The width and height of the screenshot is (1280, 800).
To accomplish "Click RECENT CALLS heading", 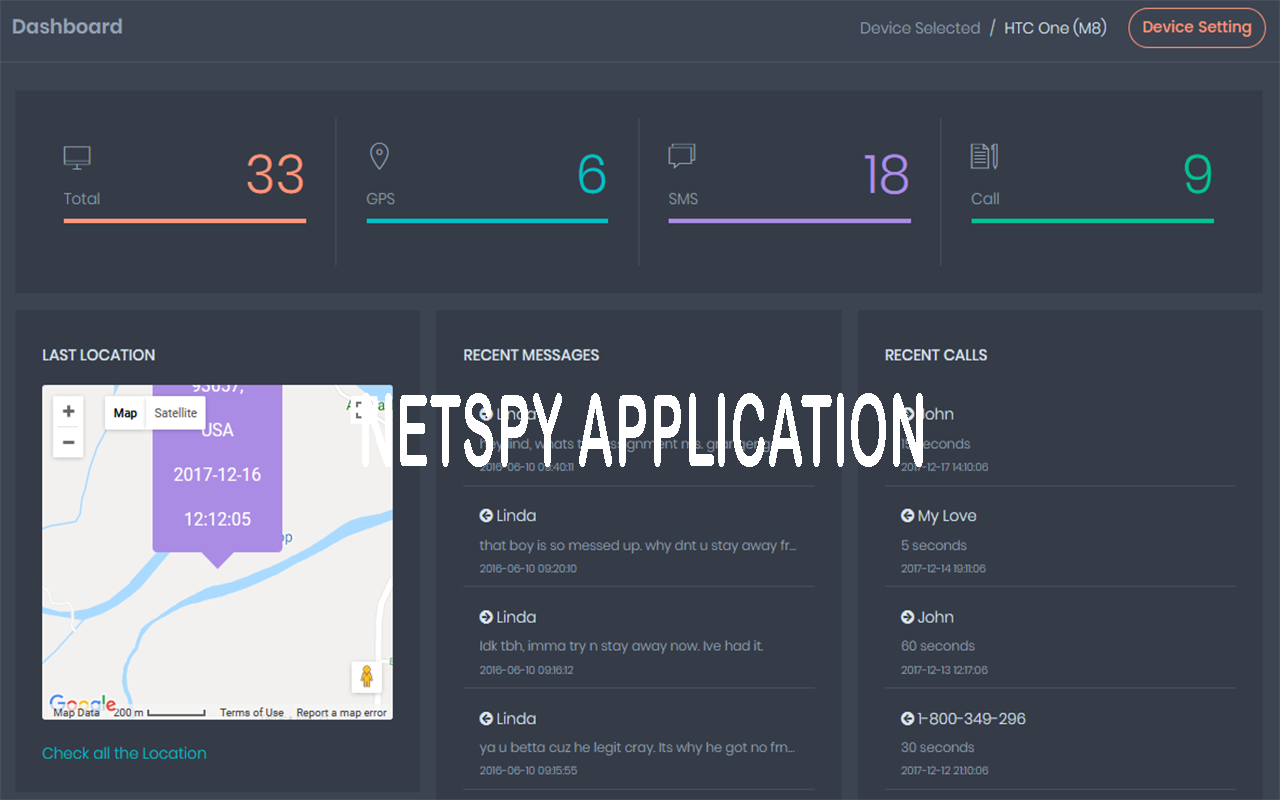I will 936,355.
